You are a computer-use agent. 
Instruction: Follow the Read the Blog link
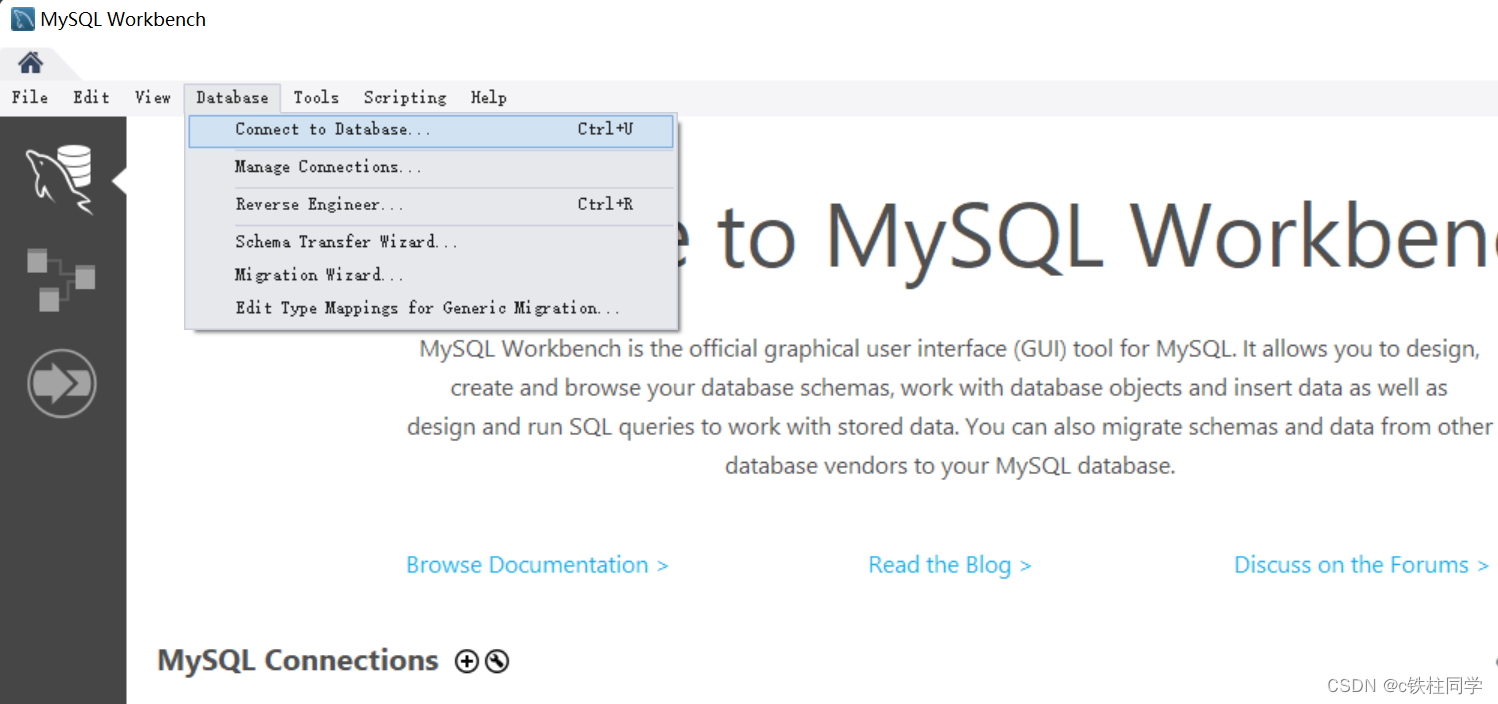(x=950, y=565)
